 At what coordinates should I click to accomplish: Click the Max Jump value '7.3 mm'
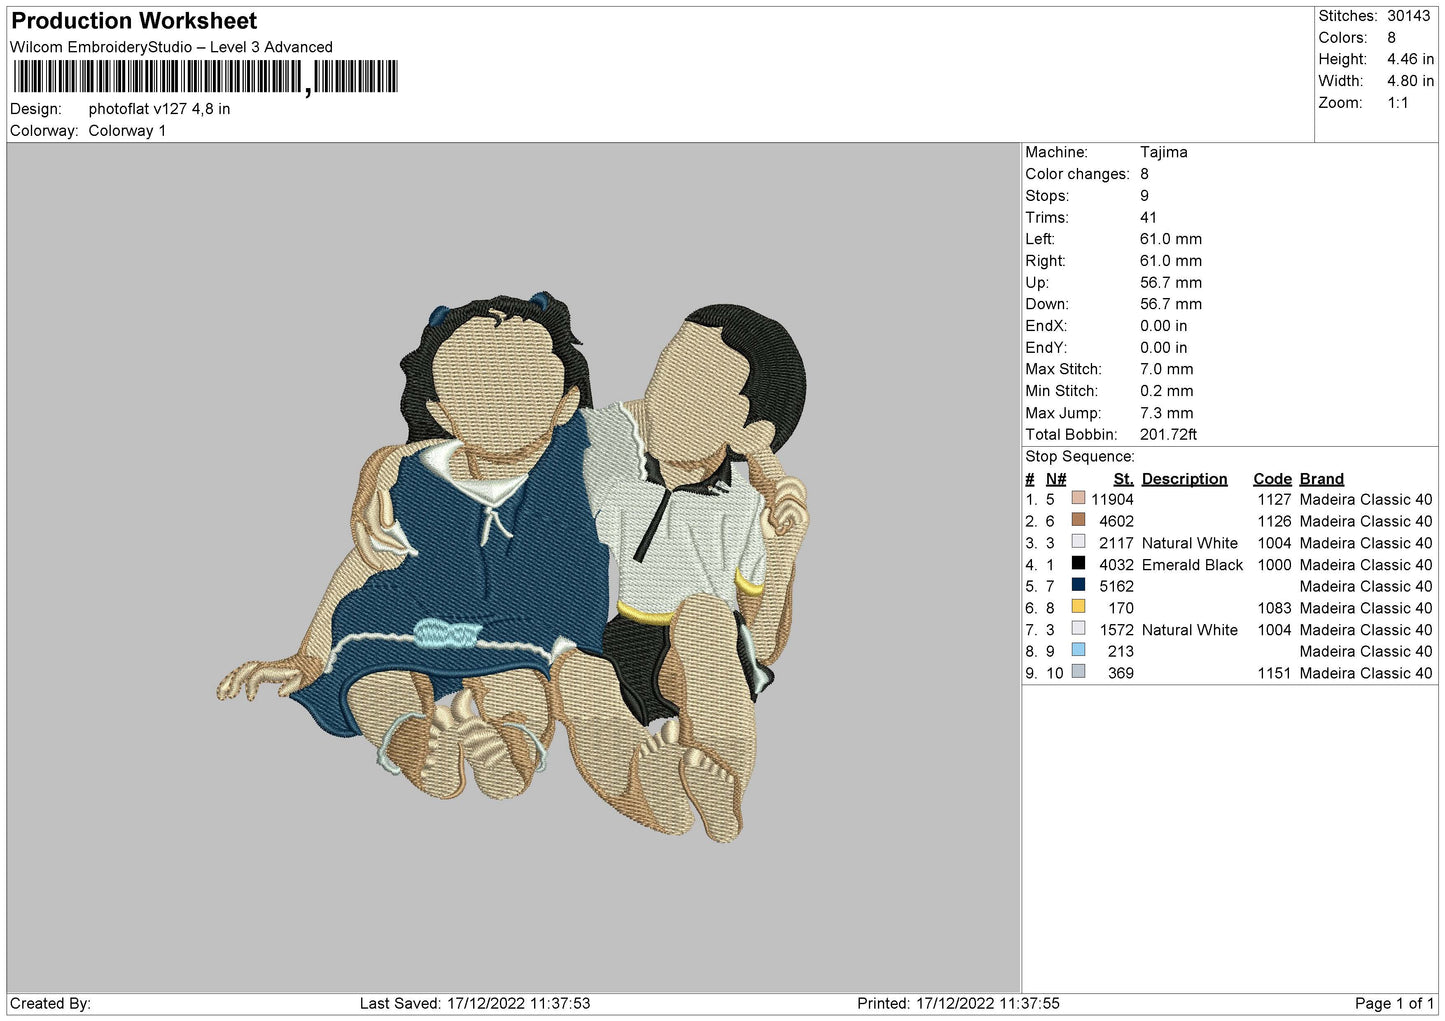(1167, 413)
